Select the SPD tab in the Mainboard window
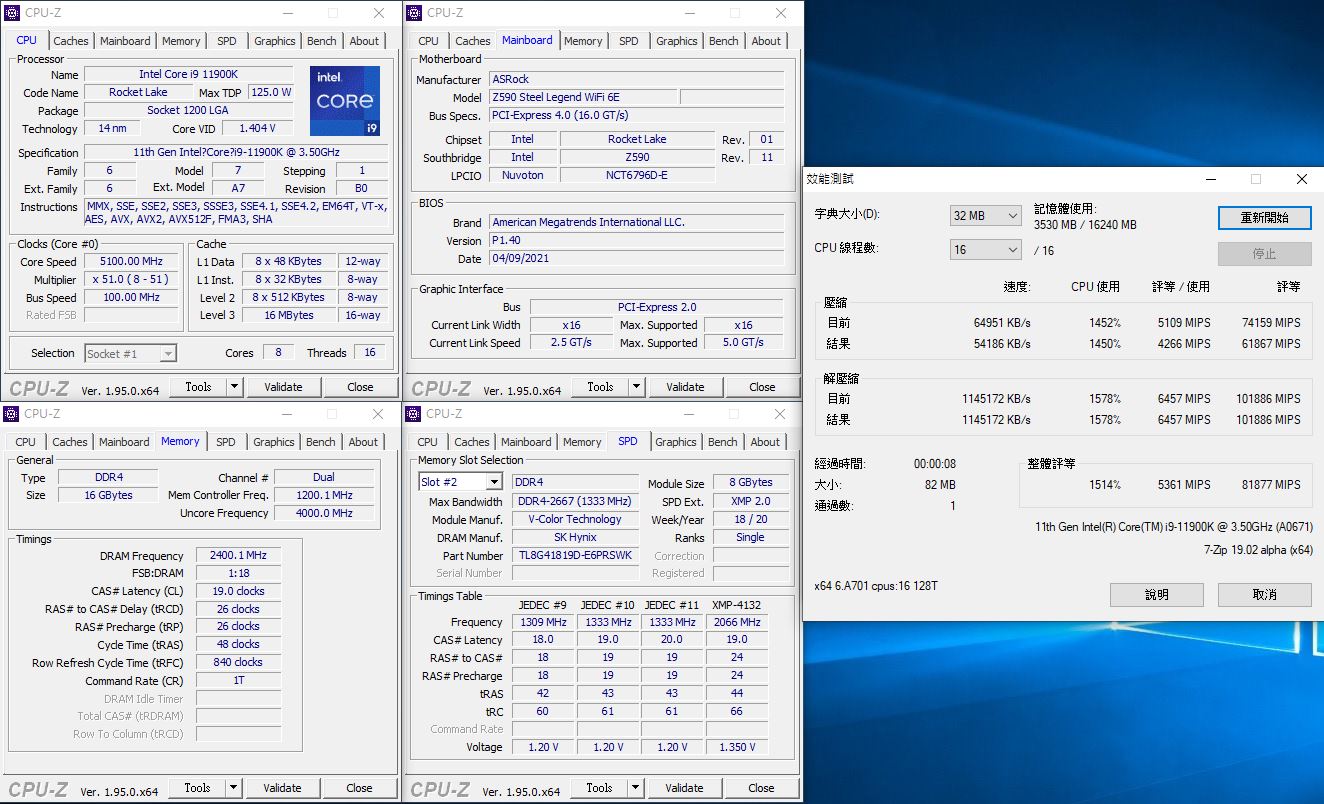The height and width of the screenshot is (804, 1324). click(x=629, y=41)
